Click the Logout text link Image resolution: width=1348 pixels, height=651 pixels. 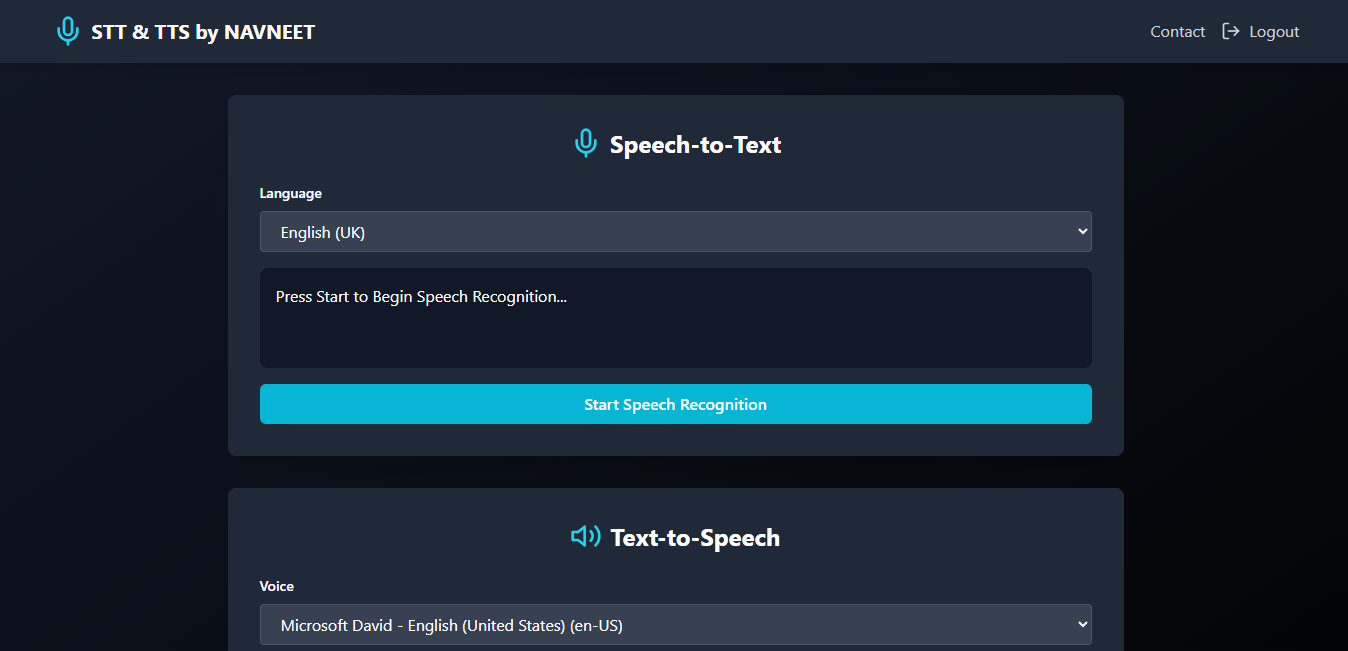click(x=1274, y=32)
